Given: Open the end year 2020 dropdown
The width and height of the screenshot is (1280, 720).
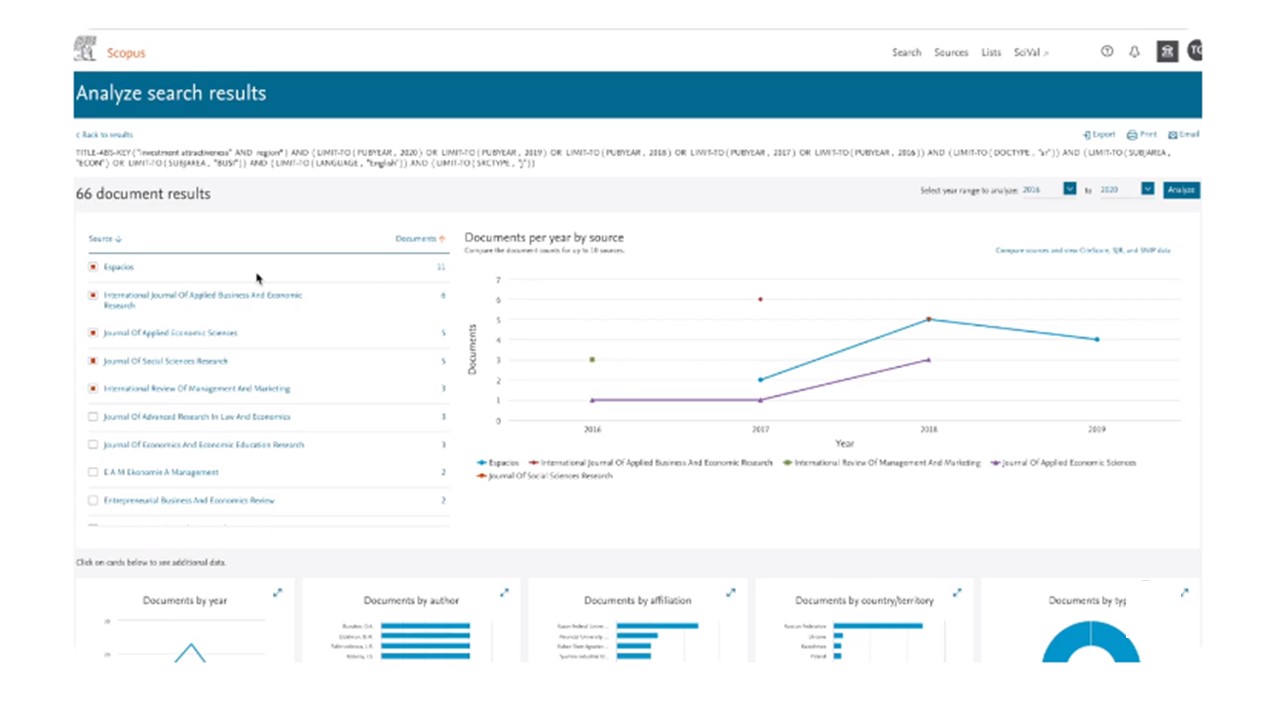Looking at the screenshot, I should point(1147,189).
